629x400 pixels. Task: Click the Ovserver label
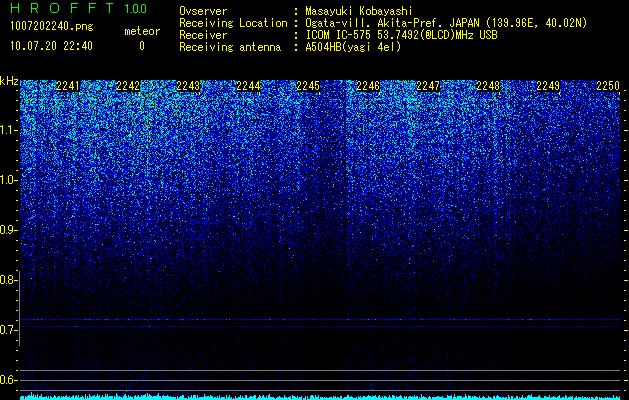point(203,11)
